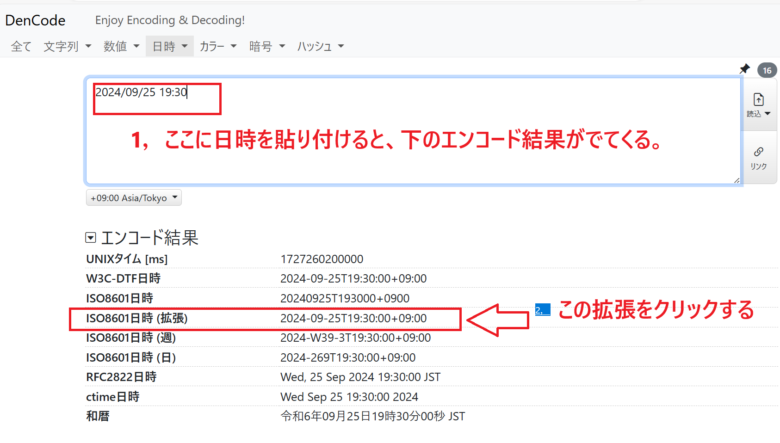This screenshot has height=443, width=780.
Task: Open the カラー menu
Action: (218, 46)
